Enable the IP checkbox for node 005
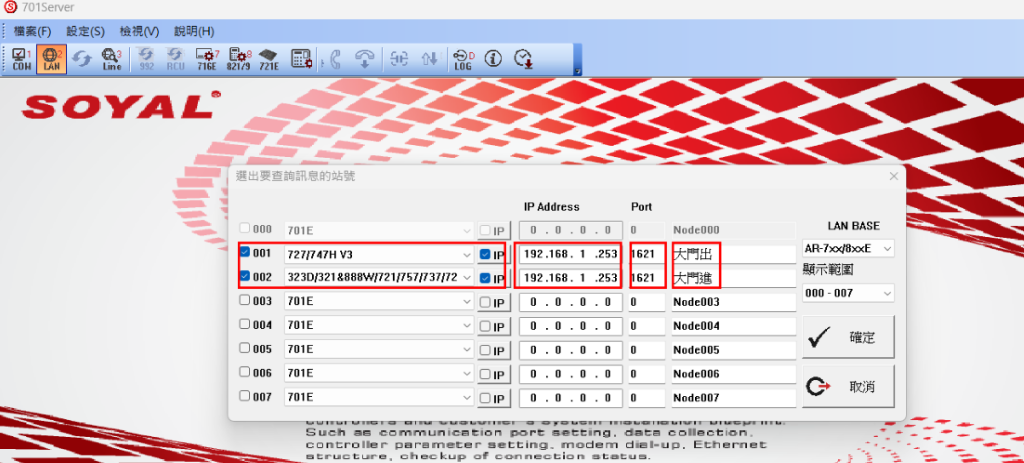The width and height of the screenshot is (1024, 463). pyautogui.click(x=485, y=350)
